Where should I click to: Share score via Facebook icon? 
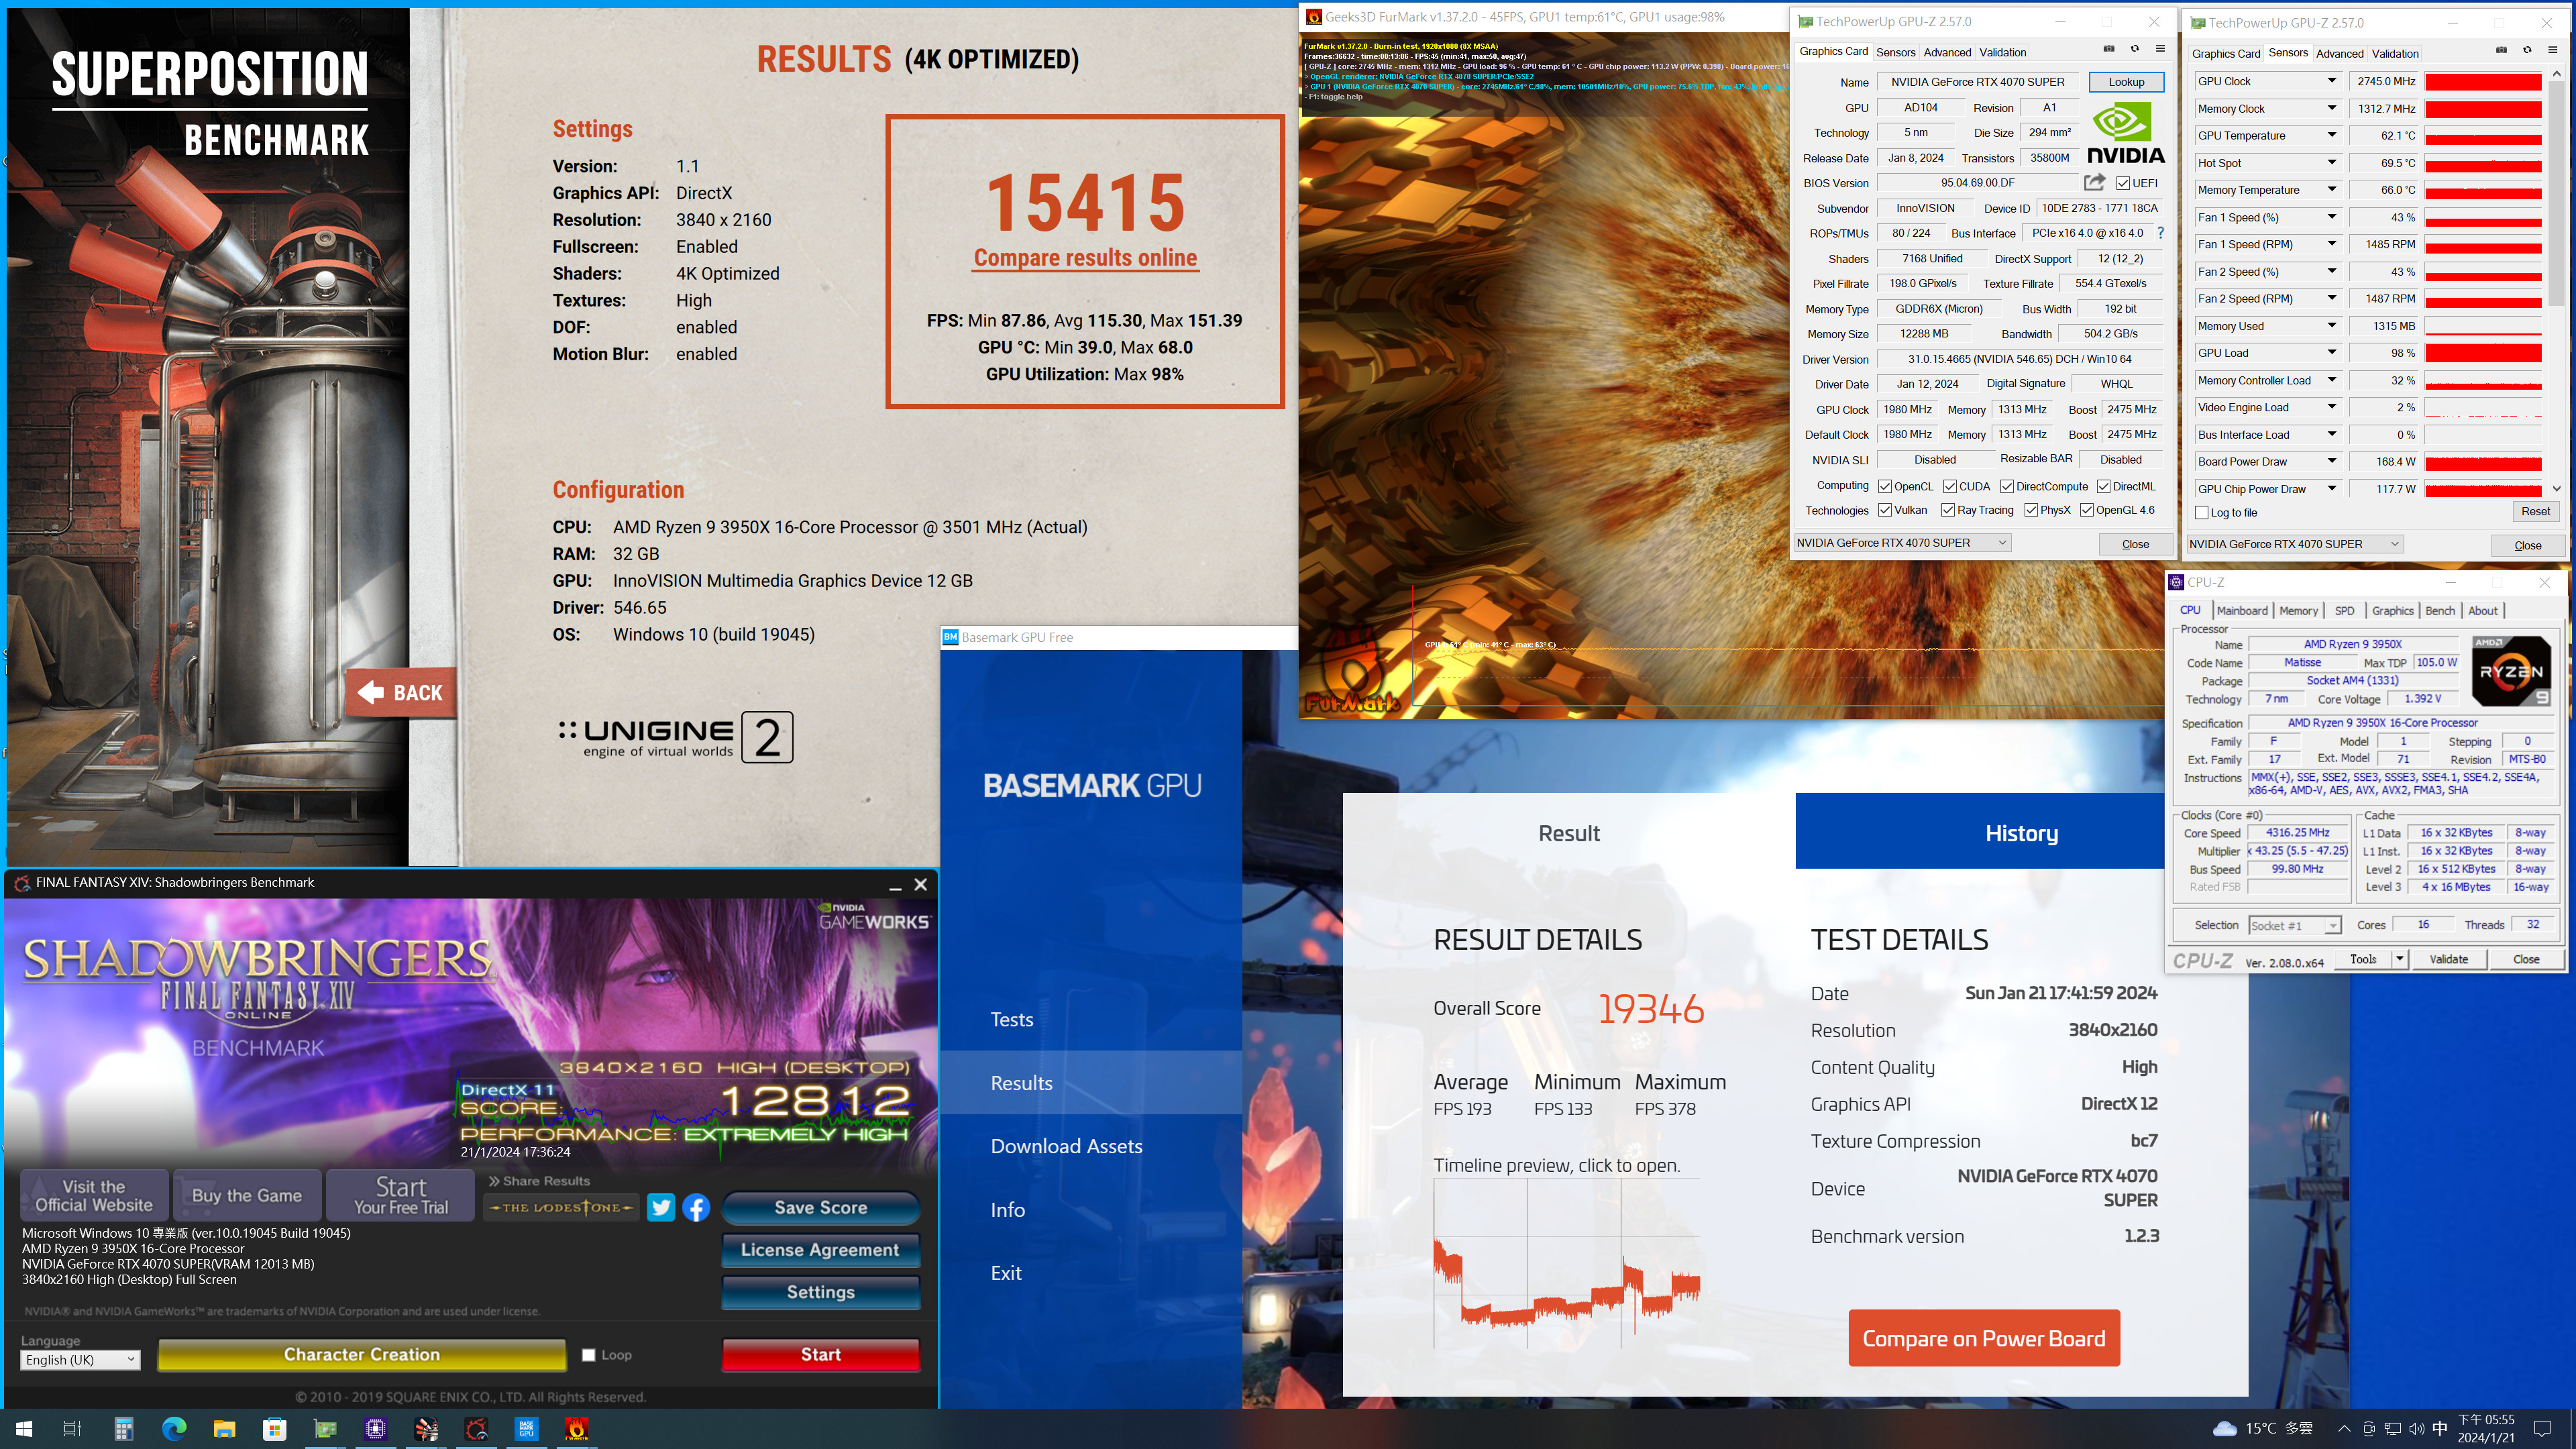[696, 1207]
